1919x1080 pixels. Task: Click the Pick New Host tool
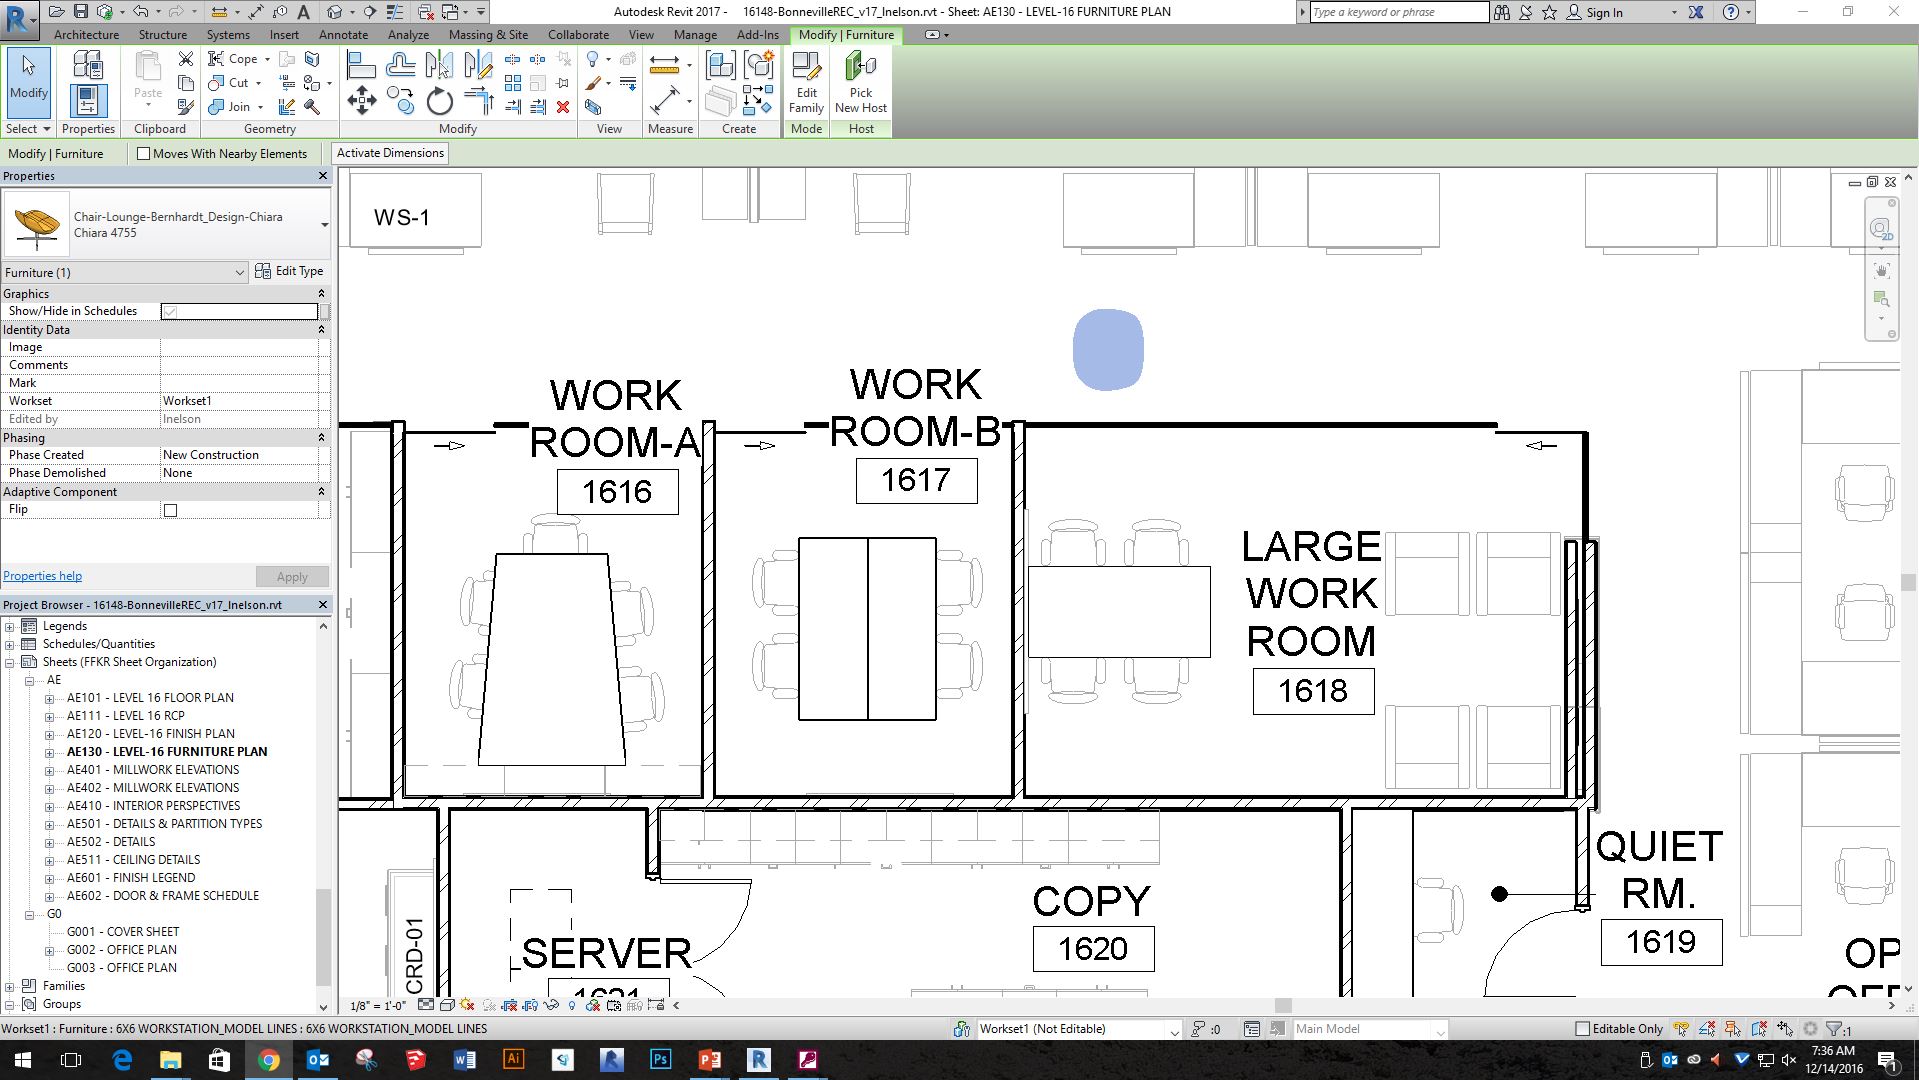[x=859, y=85]
